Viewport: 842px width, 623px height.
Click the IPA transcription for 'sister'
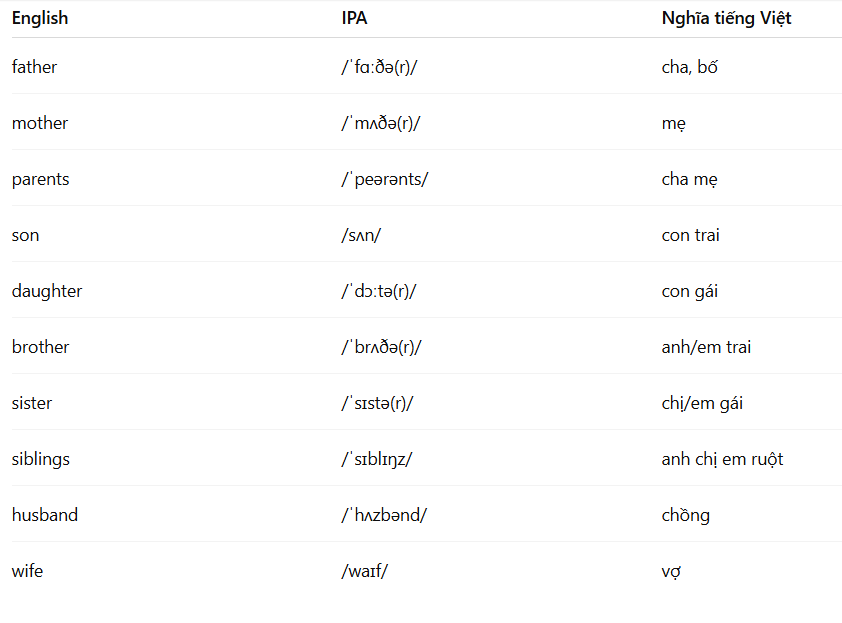[377, 403]
